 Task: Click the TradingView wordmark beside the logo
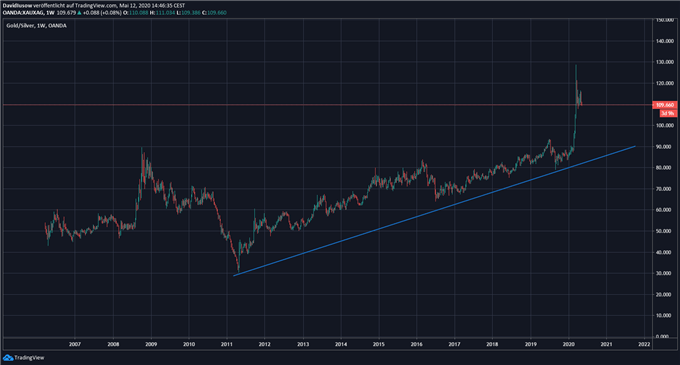[29, 358]
